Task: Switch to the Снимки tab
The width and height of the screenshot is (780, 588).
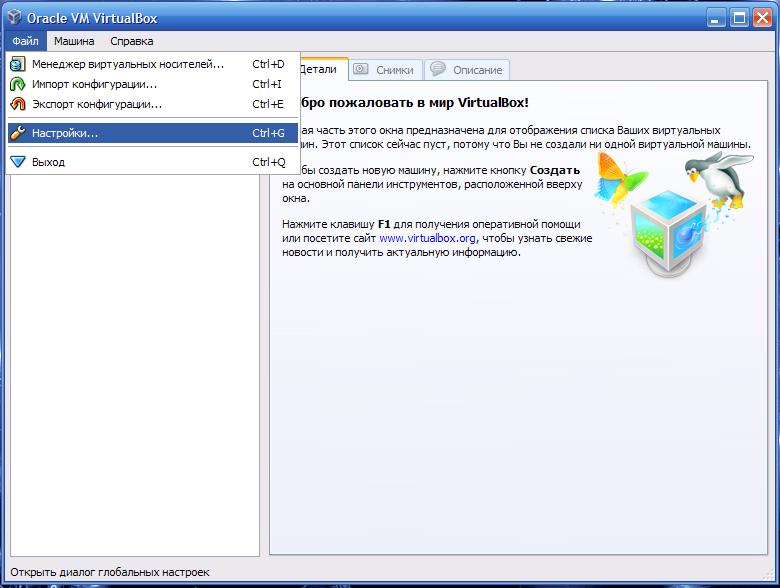Action: point(386,70)
